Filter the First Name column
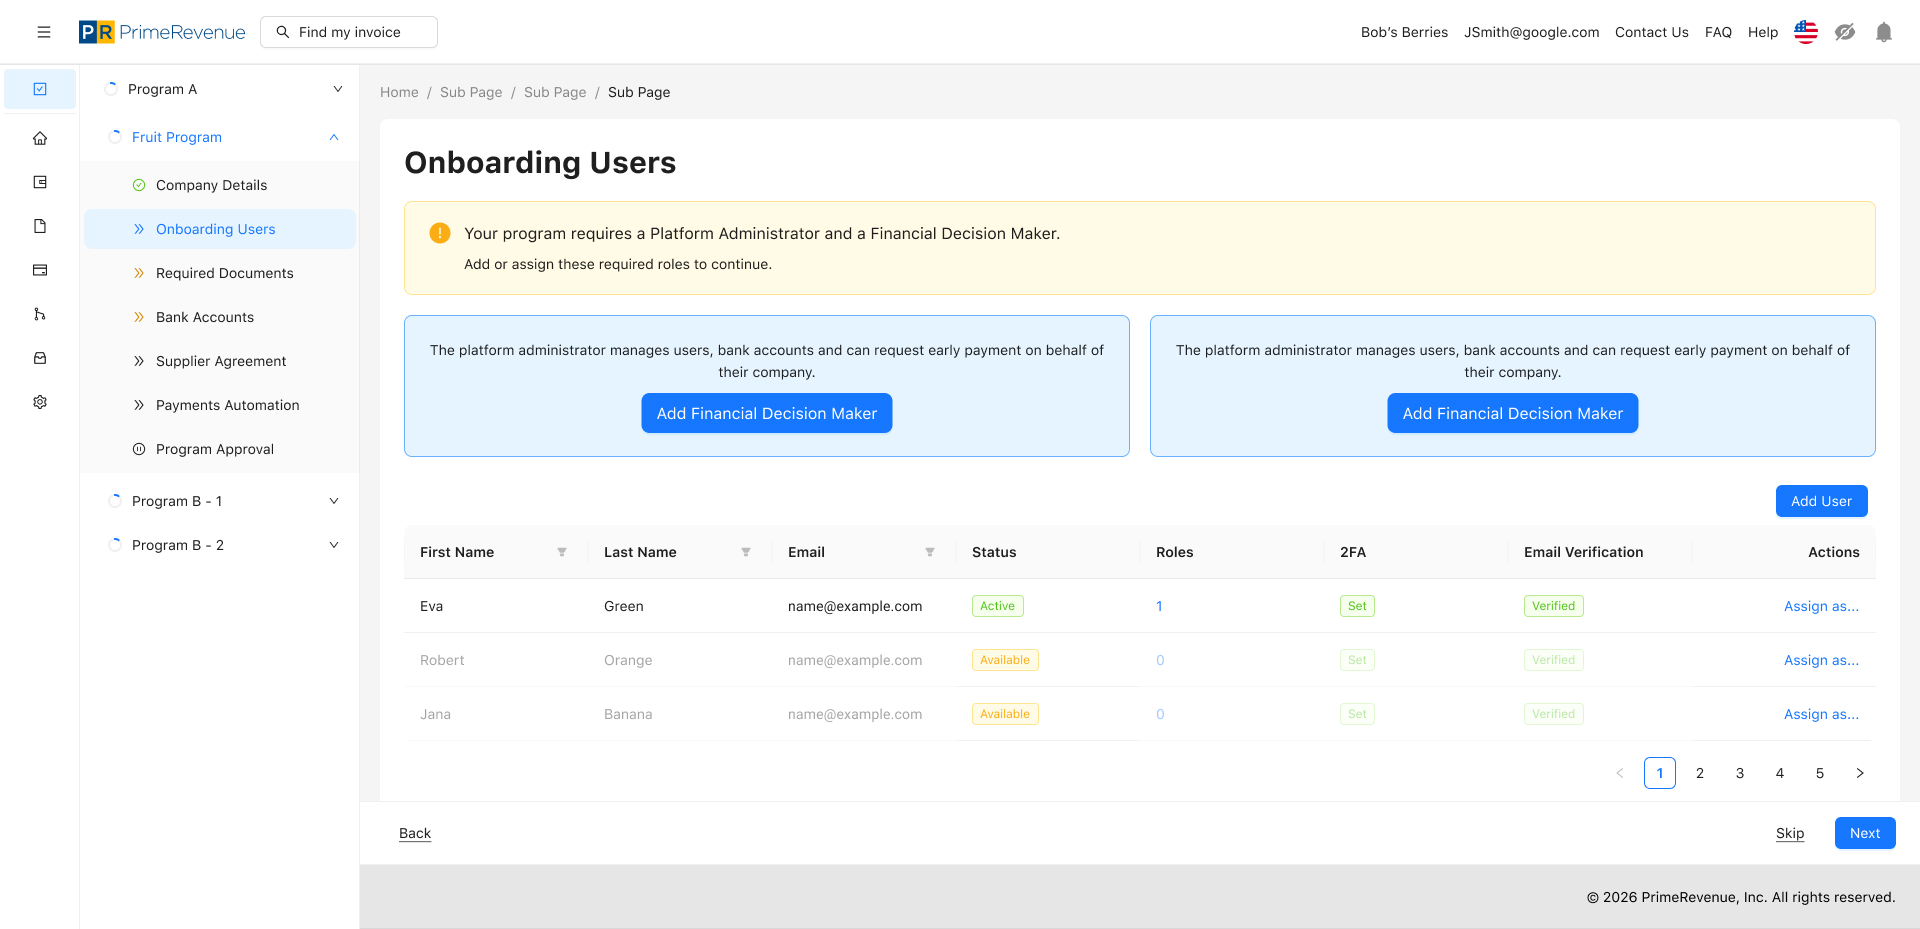The height and width of the screenshot is (929, 1920). [x=562, y=552]
